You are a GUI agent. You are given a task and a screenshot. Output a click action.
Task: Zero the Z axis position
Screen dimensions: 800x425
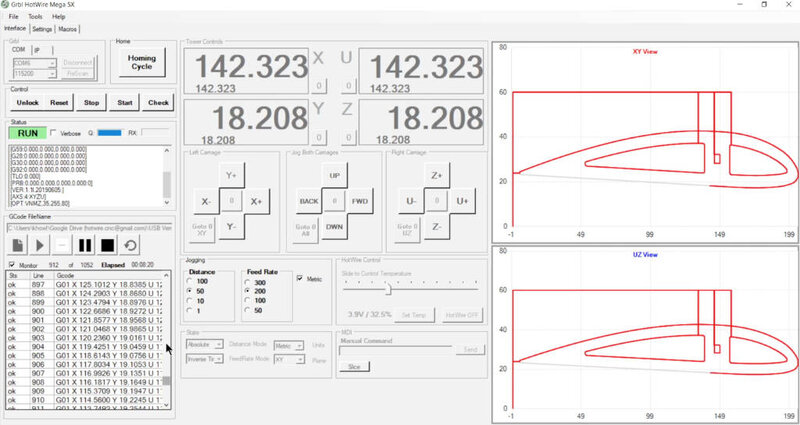coord(348,137)
